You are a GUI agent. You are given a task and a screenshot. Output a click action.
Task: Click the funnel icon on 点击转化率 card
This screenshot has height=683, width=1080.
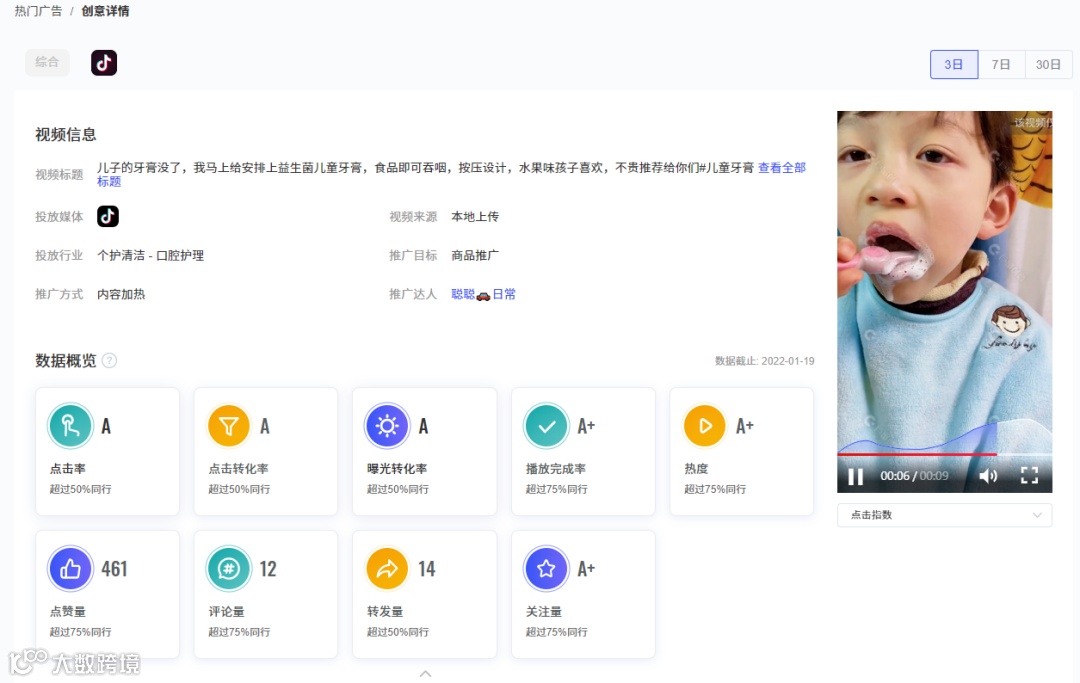[229, 425]
